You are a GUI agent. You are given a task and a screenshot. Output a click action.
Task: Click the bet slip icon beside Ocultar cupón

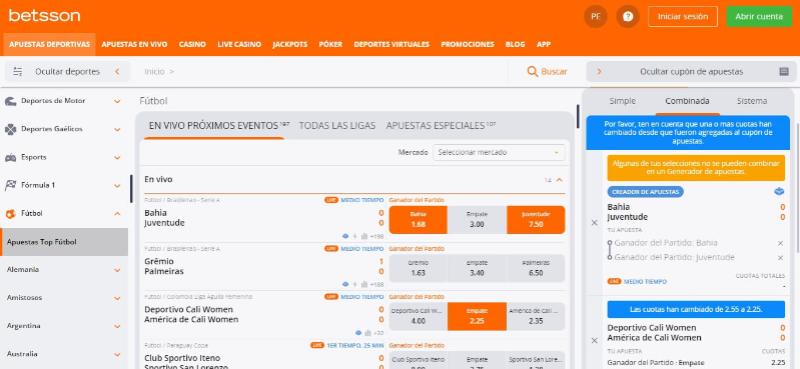tap(784, 72)
